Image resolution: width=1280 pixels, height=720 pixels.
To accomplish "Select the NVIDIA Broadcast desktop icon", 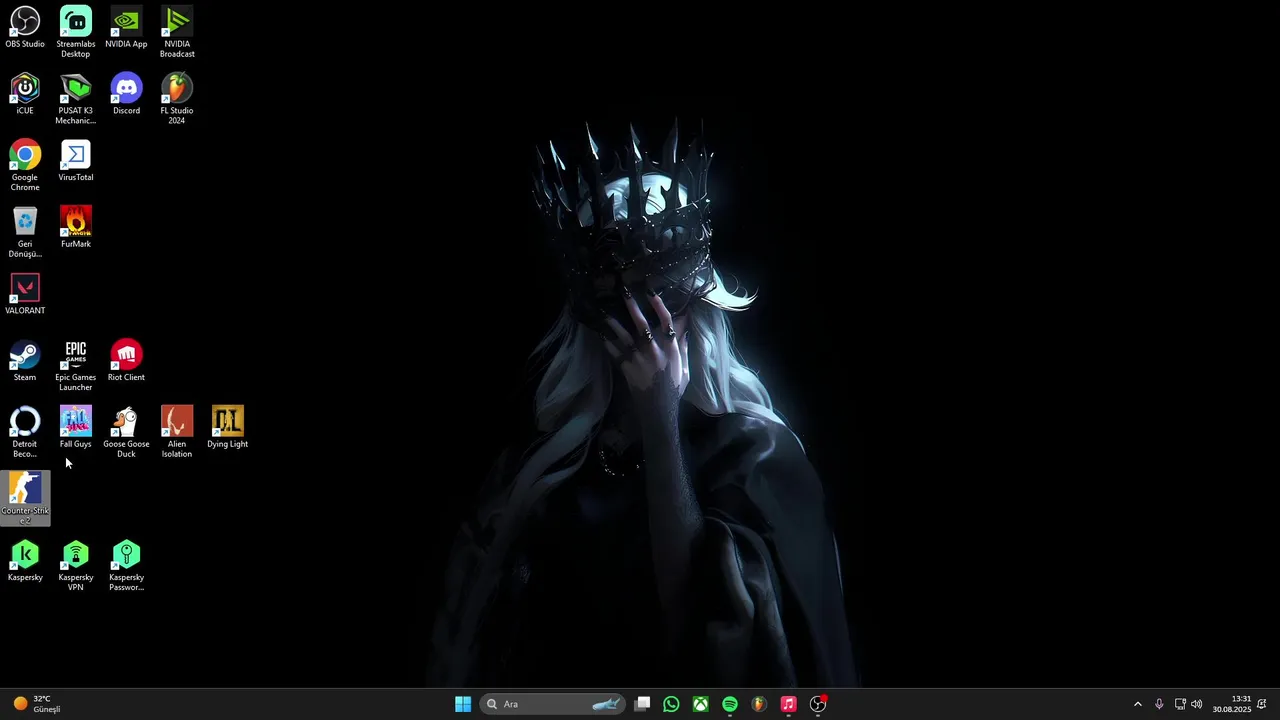I will (x=177, y=32).
